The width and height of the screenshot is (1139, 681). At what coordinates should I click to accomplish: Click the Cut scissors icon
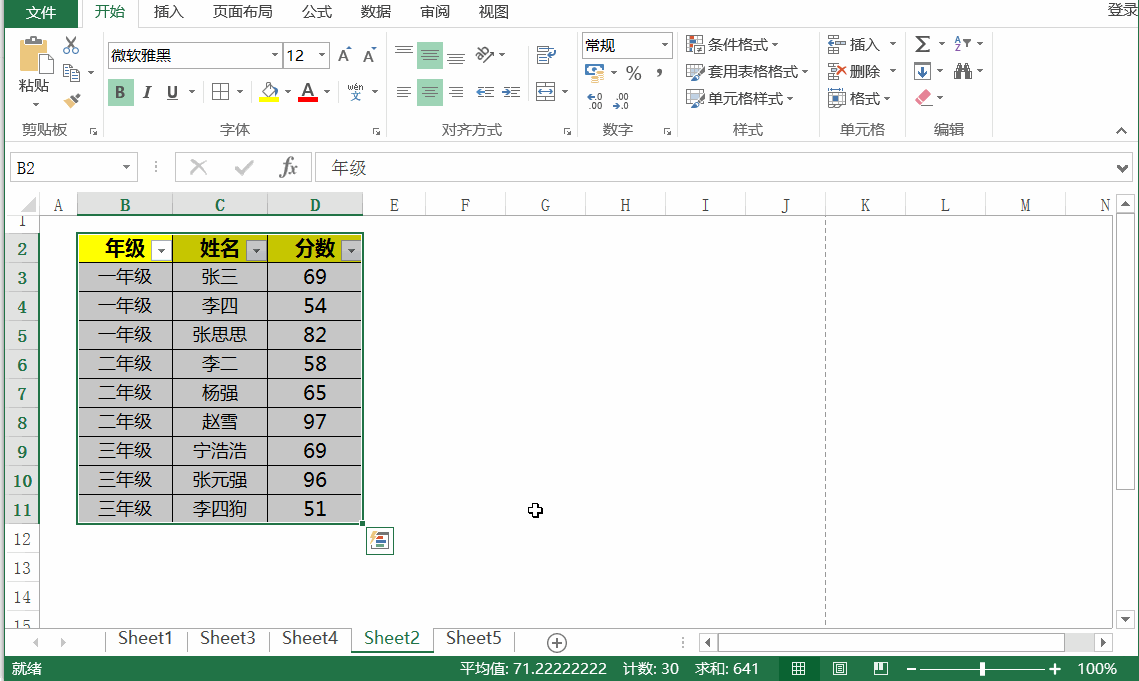[71, 45]
